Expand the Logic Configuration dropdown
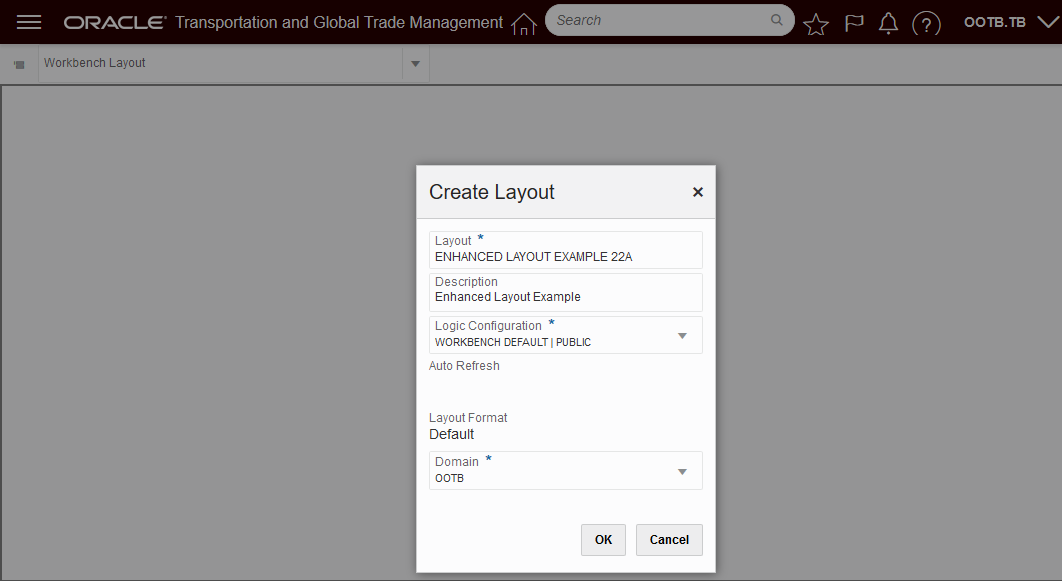This screenshot has height=581, width=1062. click(683, 336)
